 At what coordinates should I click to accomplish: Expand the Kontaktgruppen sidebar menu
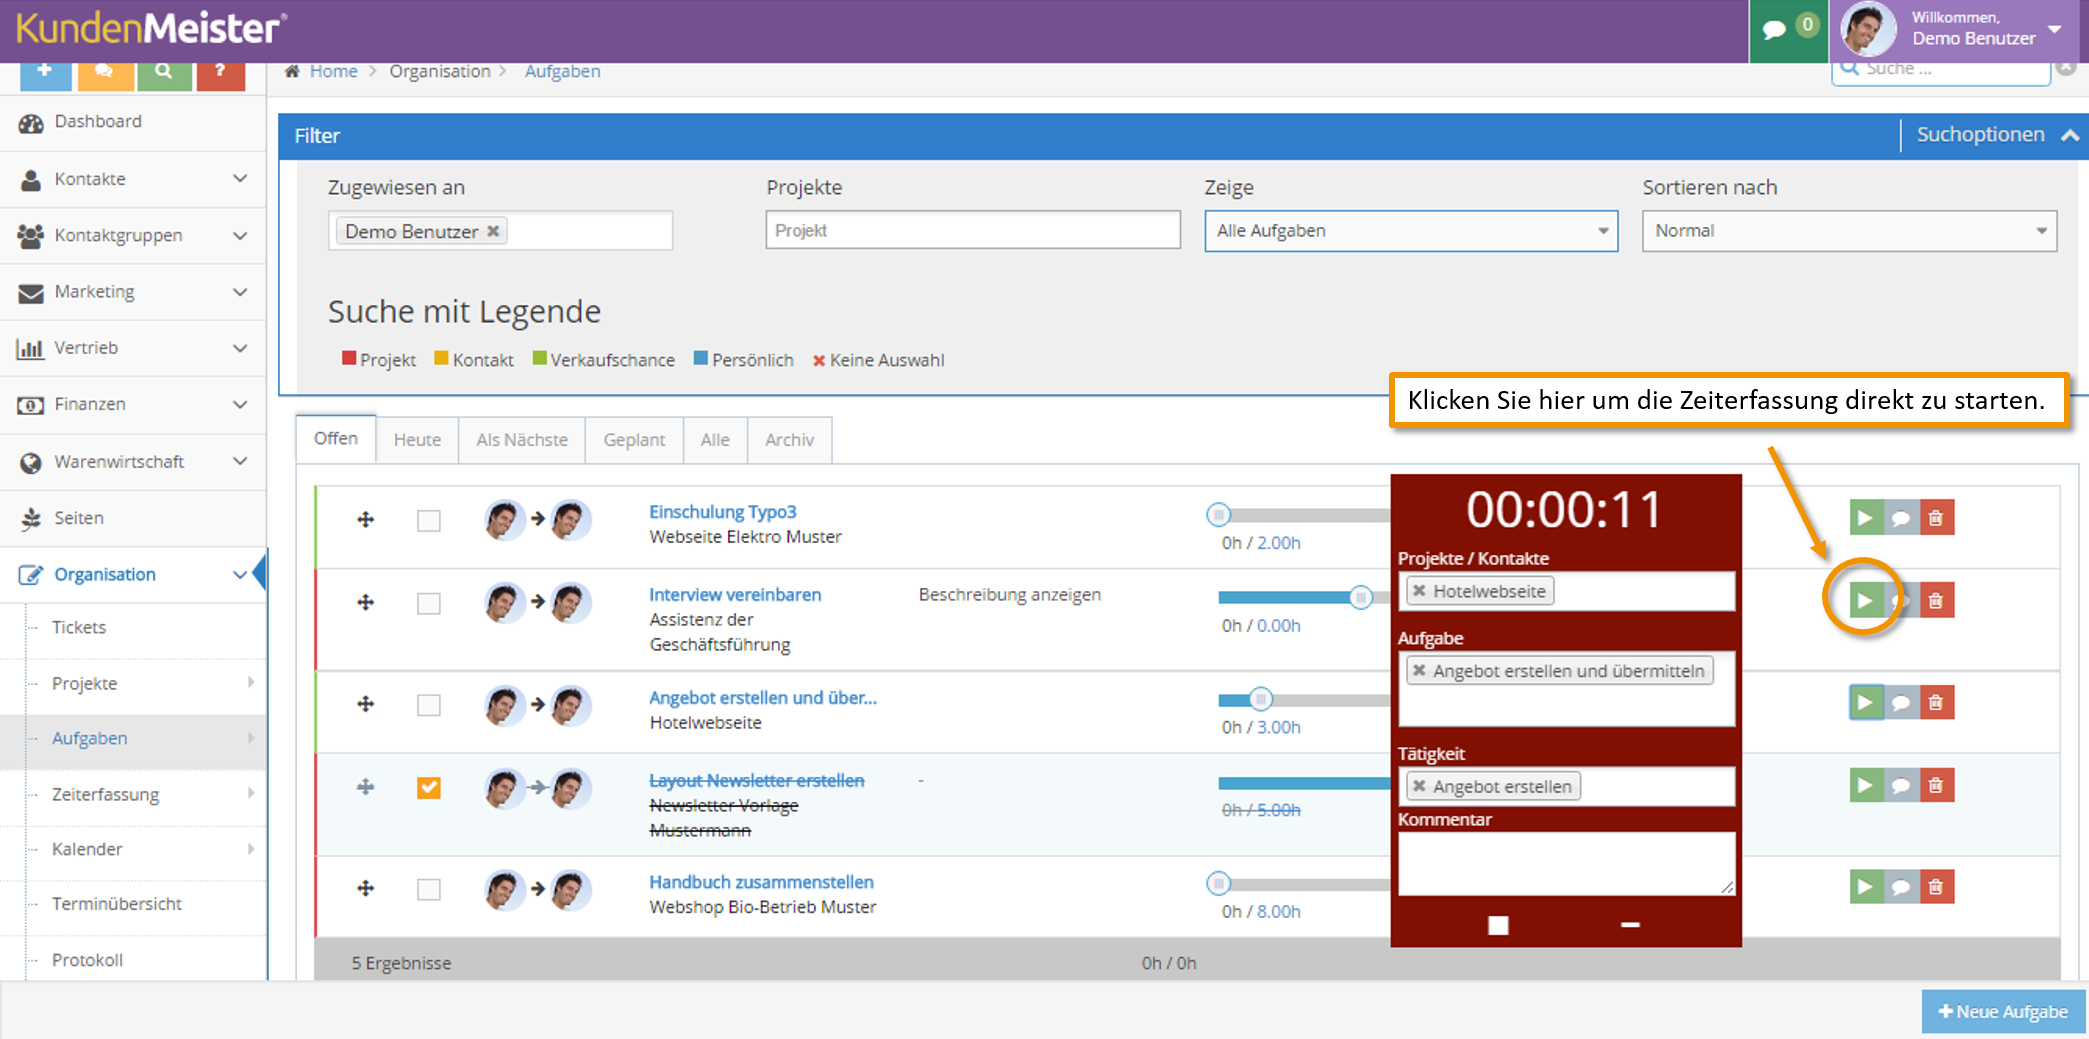pos(133,236)
